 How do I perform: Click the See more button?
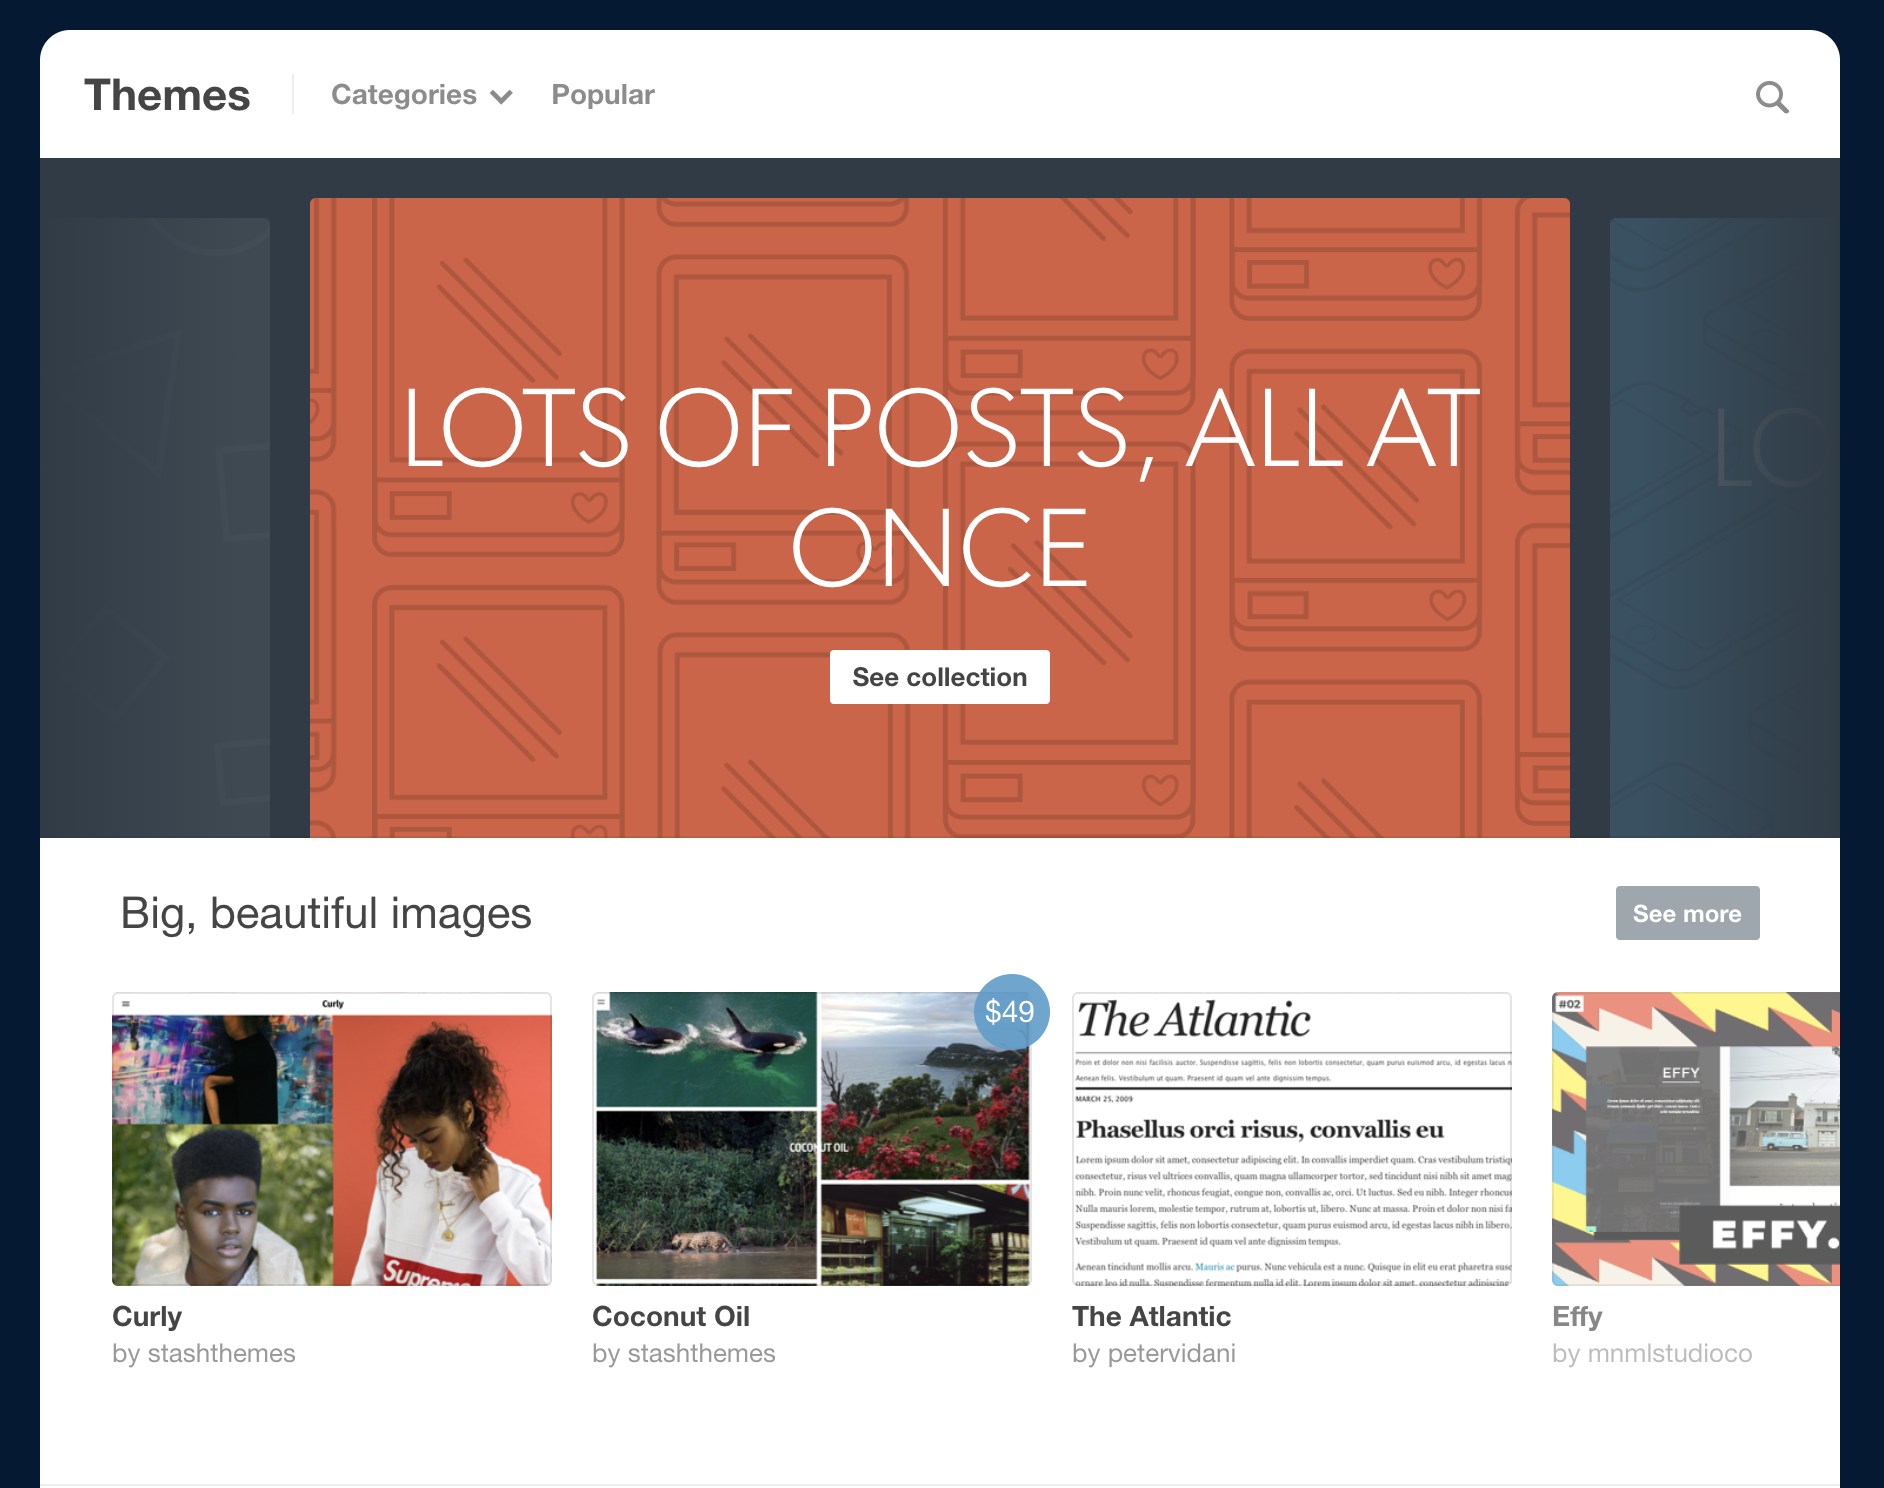coord(1686,913)
